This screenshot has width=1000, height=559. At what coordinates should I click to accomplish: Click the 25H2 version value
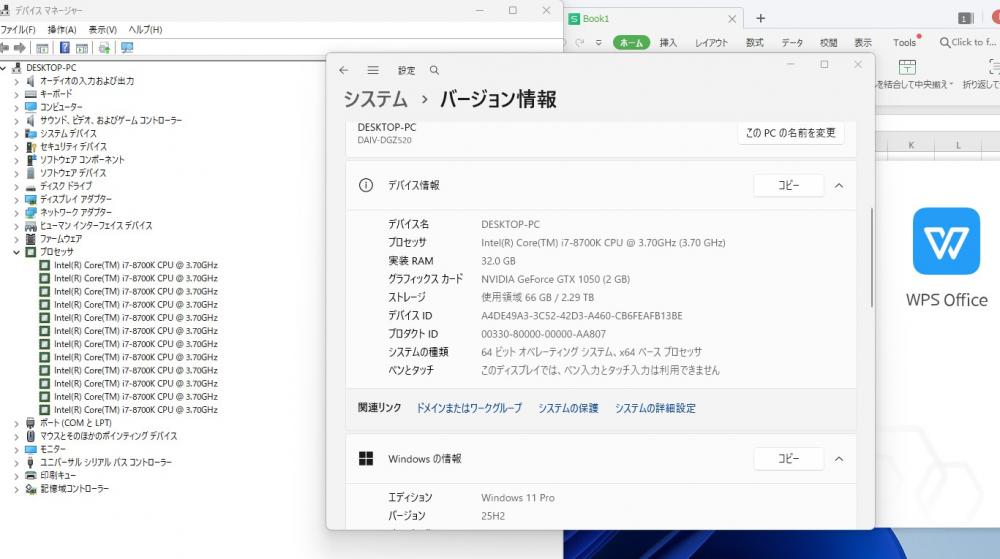point(493,516)
